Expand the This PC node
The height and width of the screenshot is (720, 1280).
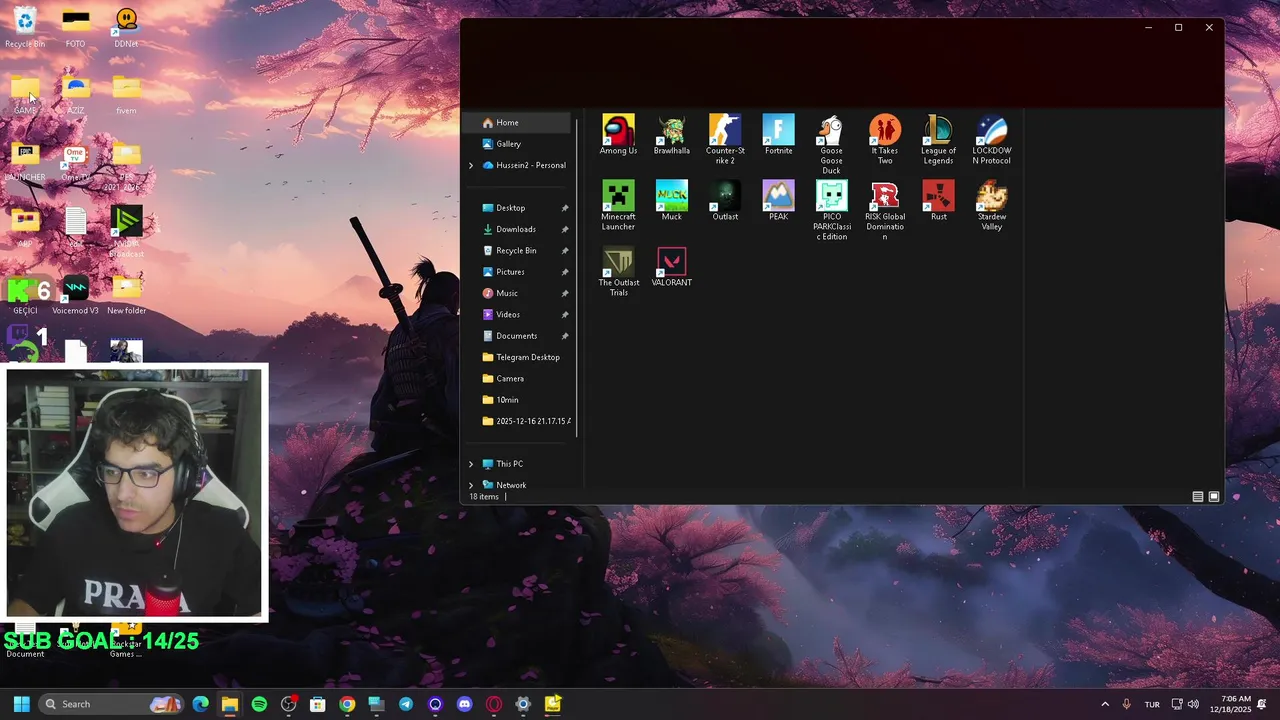pyautogui.click(x=471, y=464)
